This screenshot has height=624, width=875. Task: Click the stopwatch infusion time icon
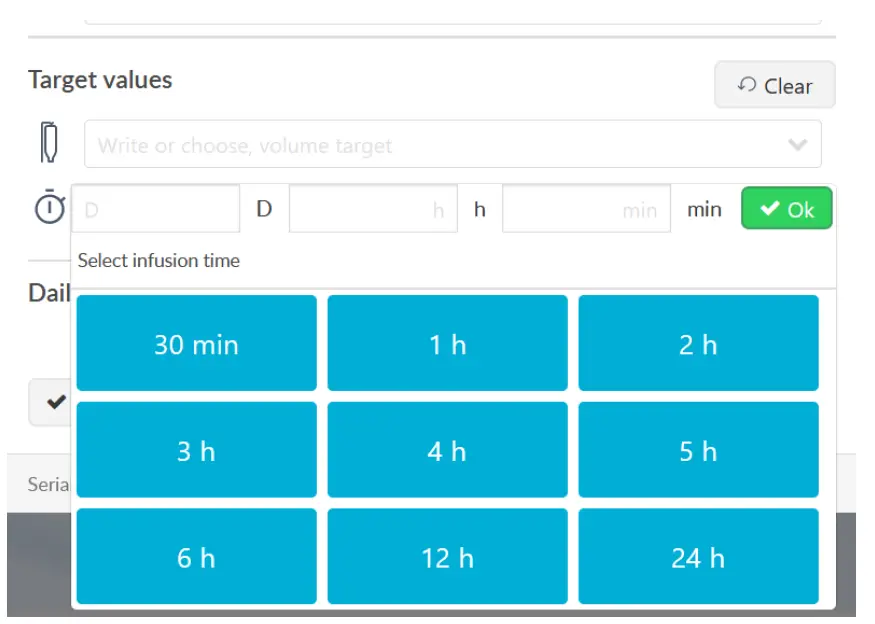pyautogui.click(x=50, y=207)
